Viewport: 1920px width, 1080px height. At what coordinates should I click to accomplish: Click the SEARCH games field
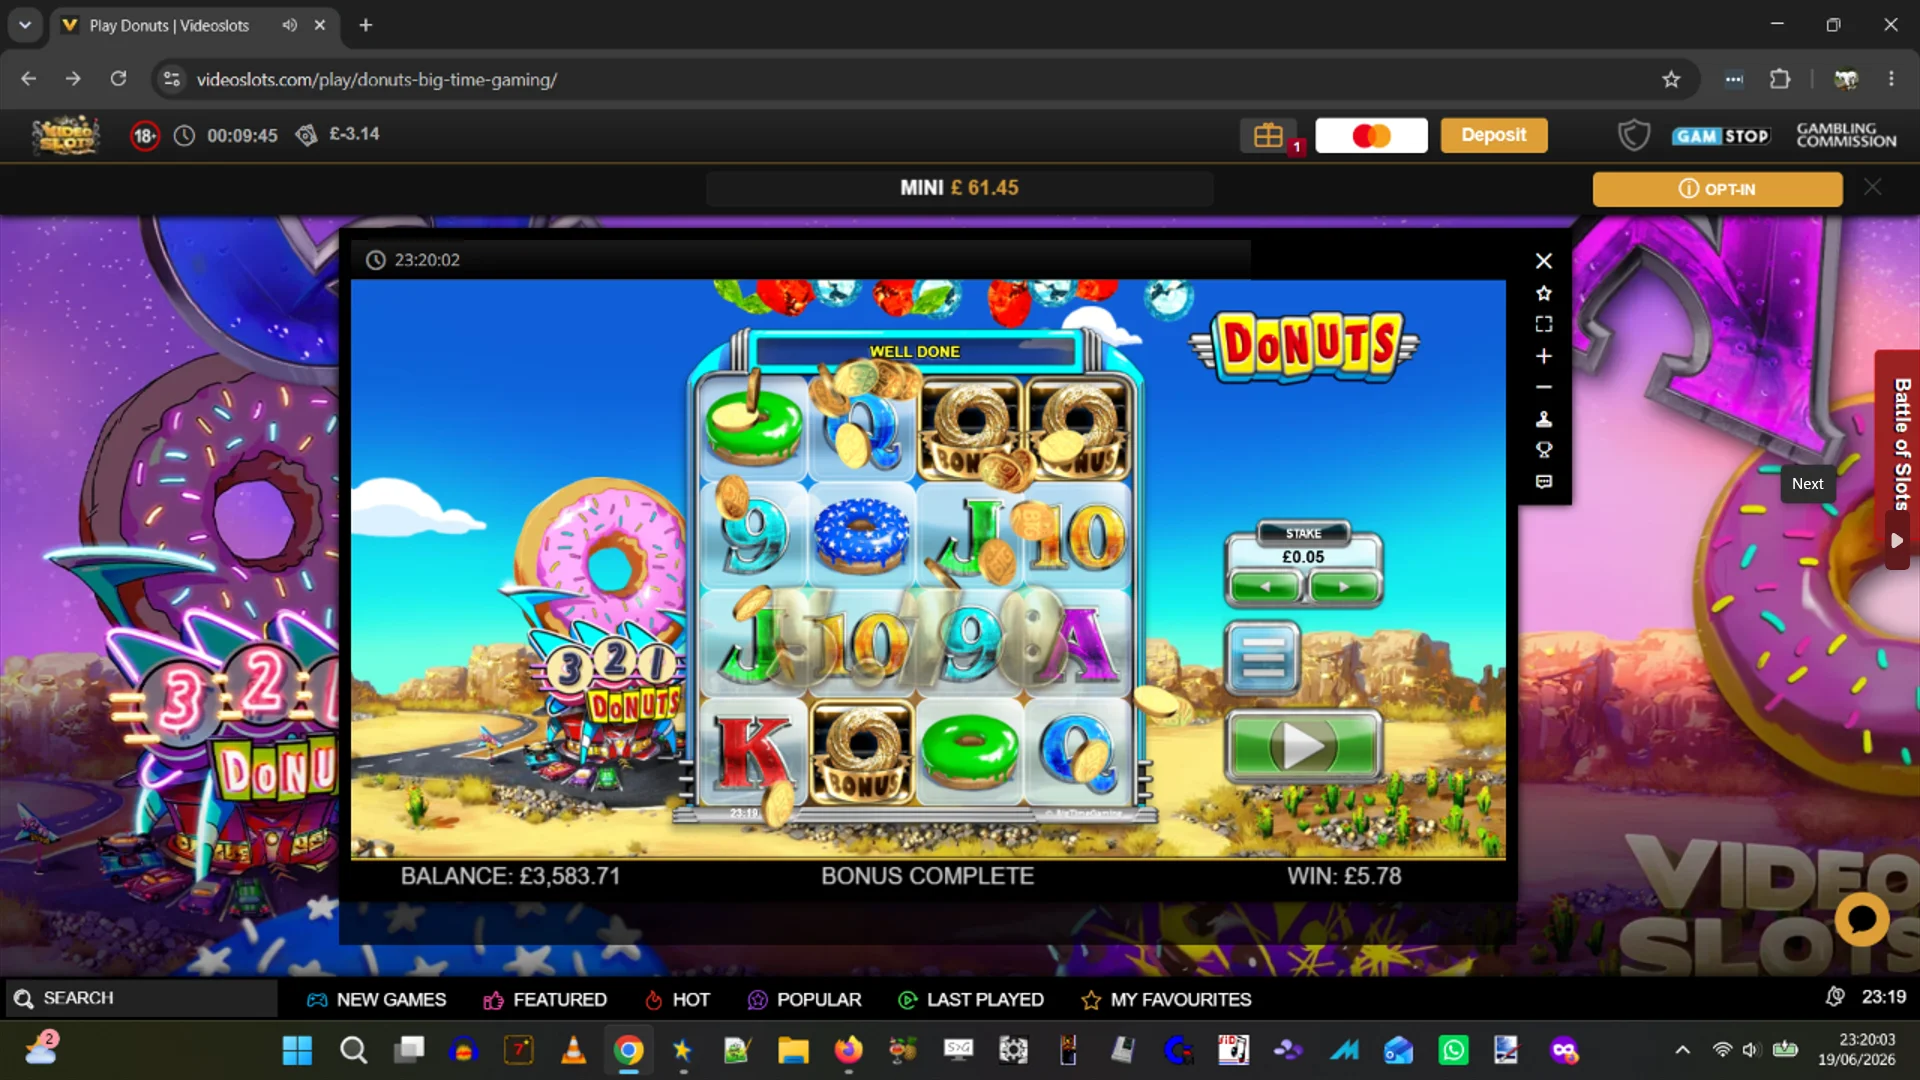(x=142, y=998)
